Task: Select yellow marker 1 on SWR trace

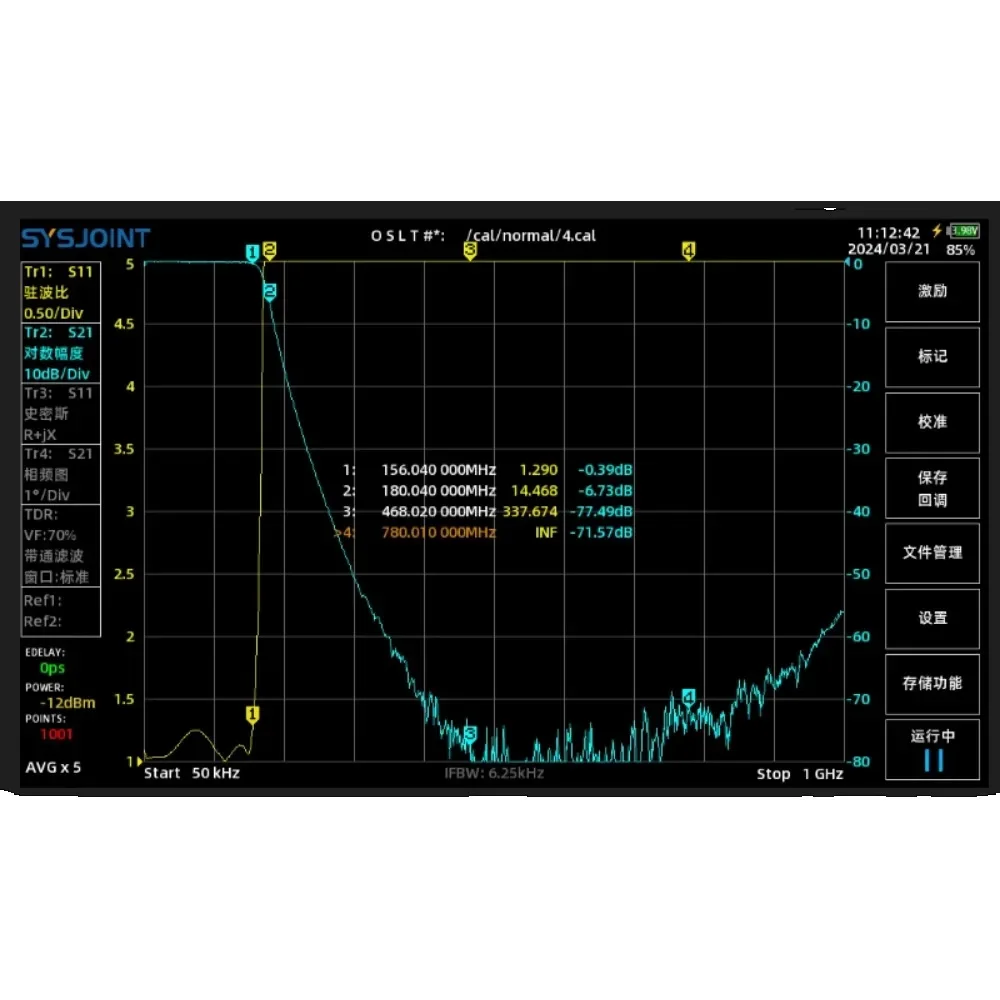Action: [253, 714]
